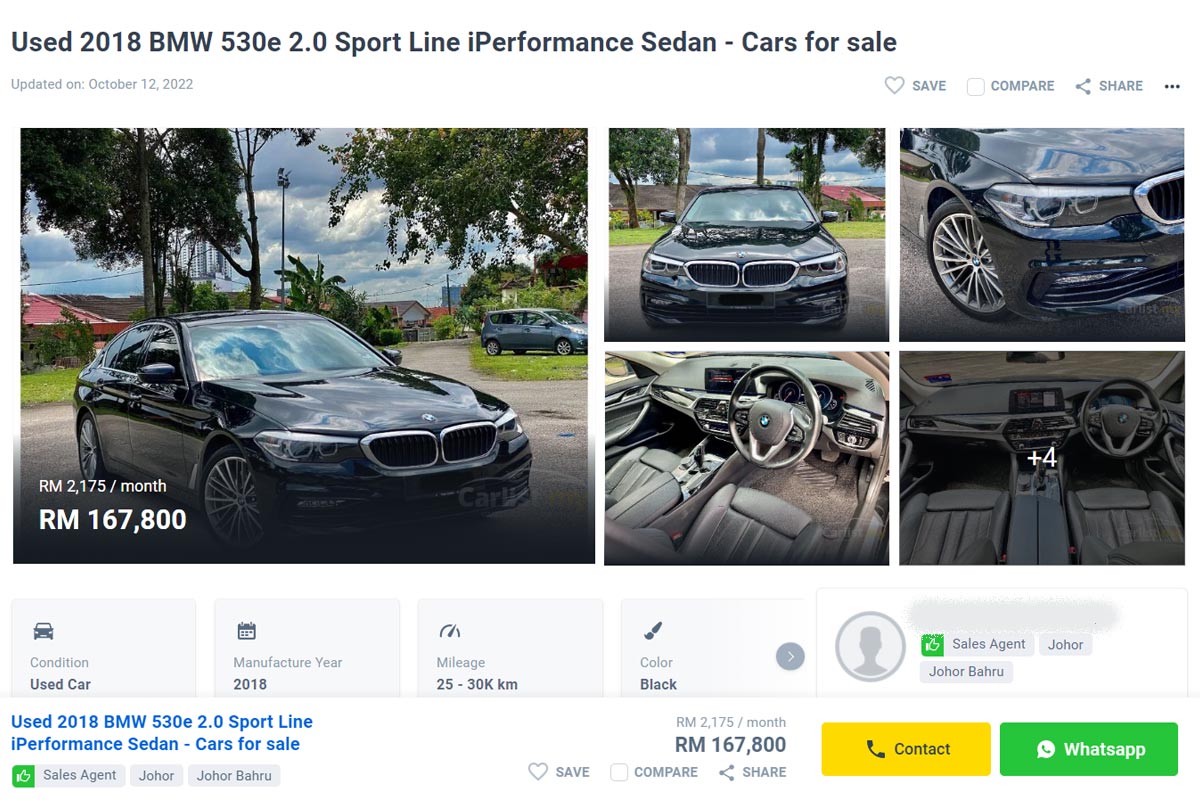Open the main BMW front-side photo

click(x=304, y=345)
